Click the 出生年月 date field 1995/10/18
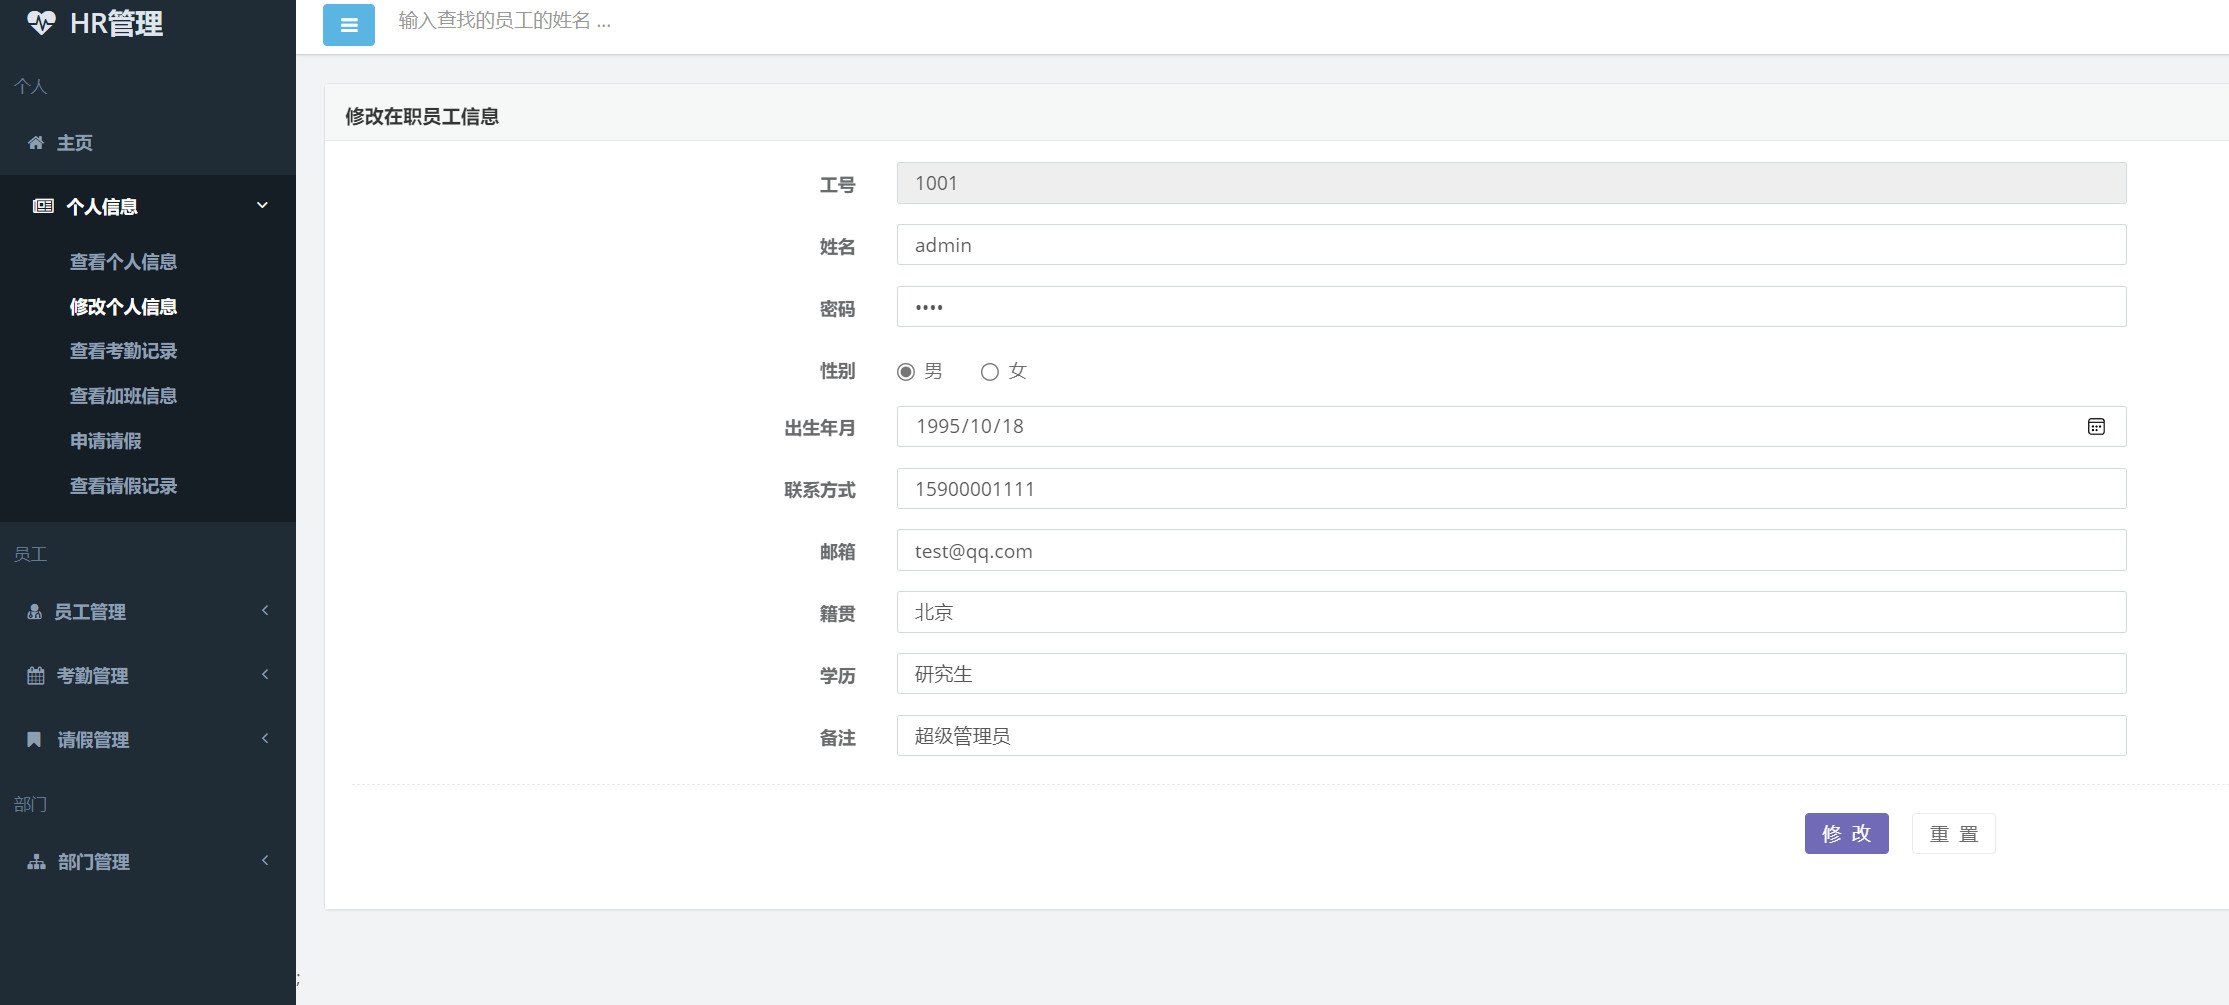This screenshot has width=2229, height=1005. click(1511, 427)
